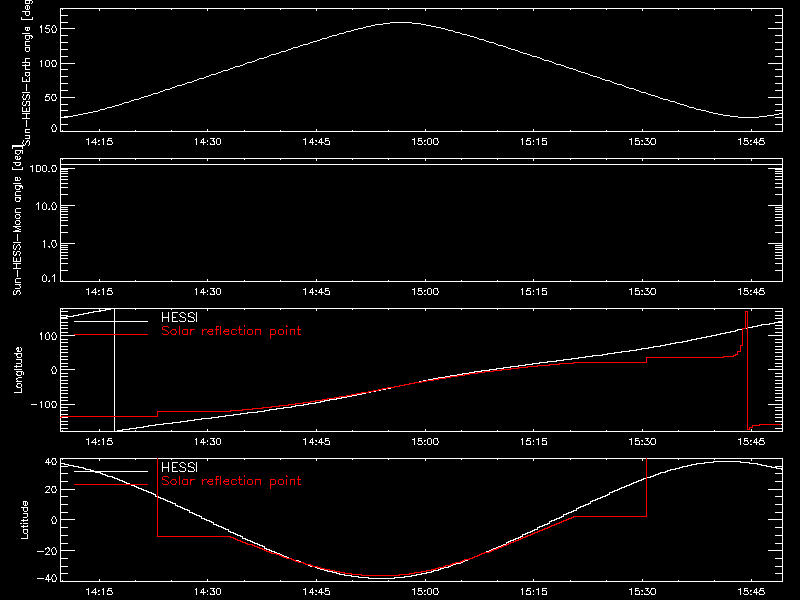800x600 pixels.
Task: Click red legend line sample in Latitude plot
Action: [111, 485]
